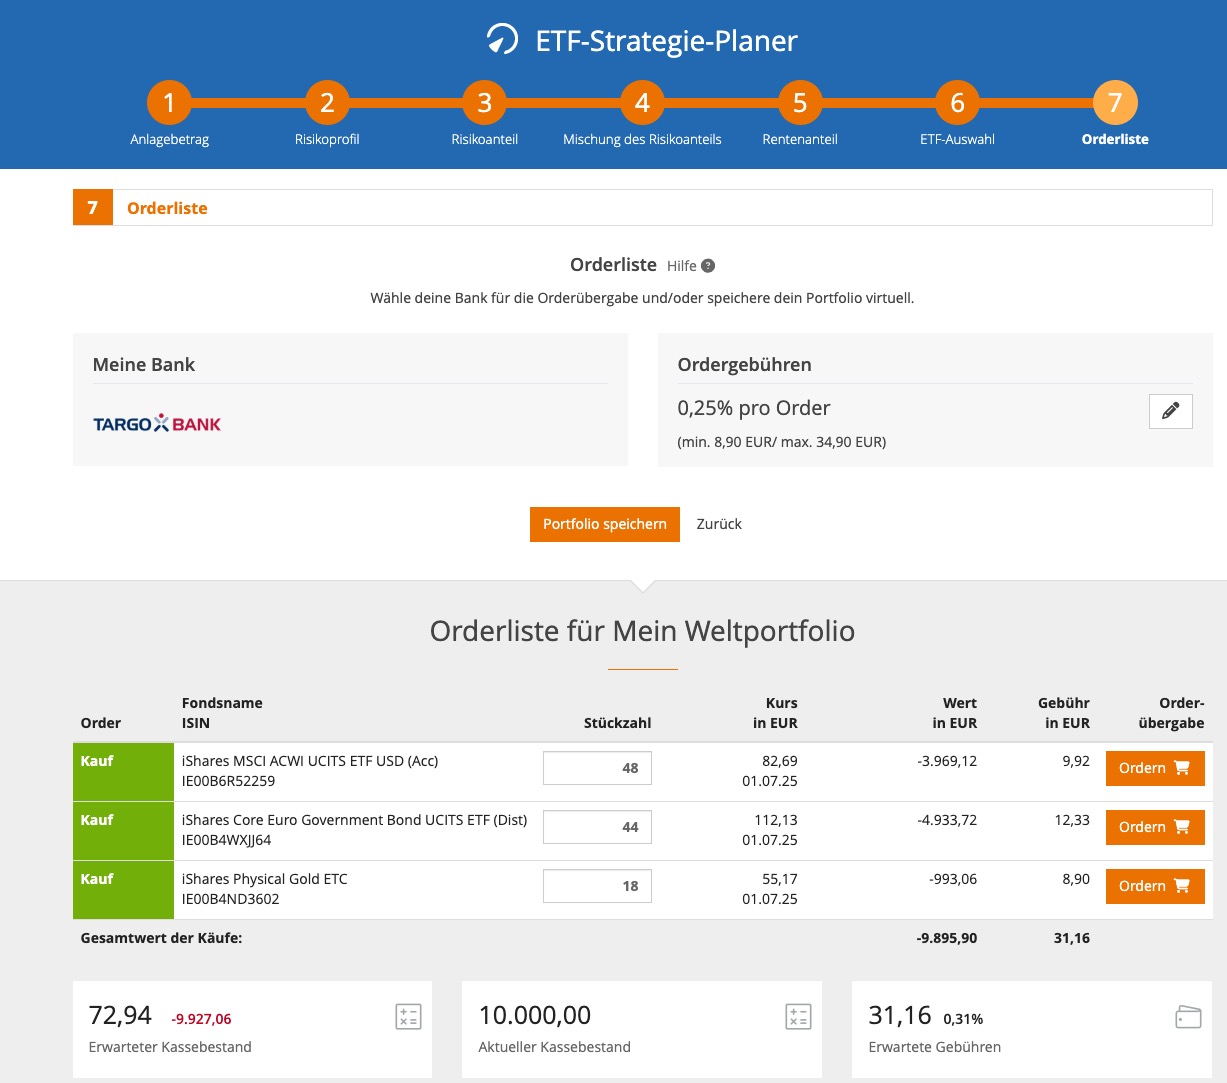Click the ETF-Strategie-Planer logo icon
This screenshot has height=1083, width=1227.
(x=502, y=40)
